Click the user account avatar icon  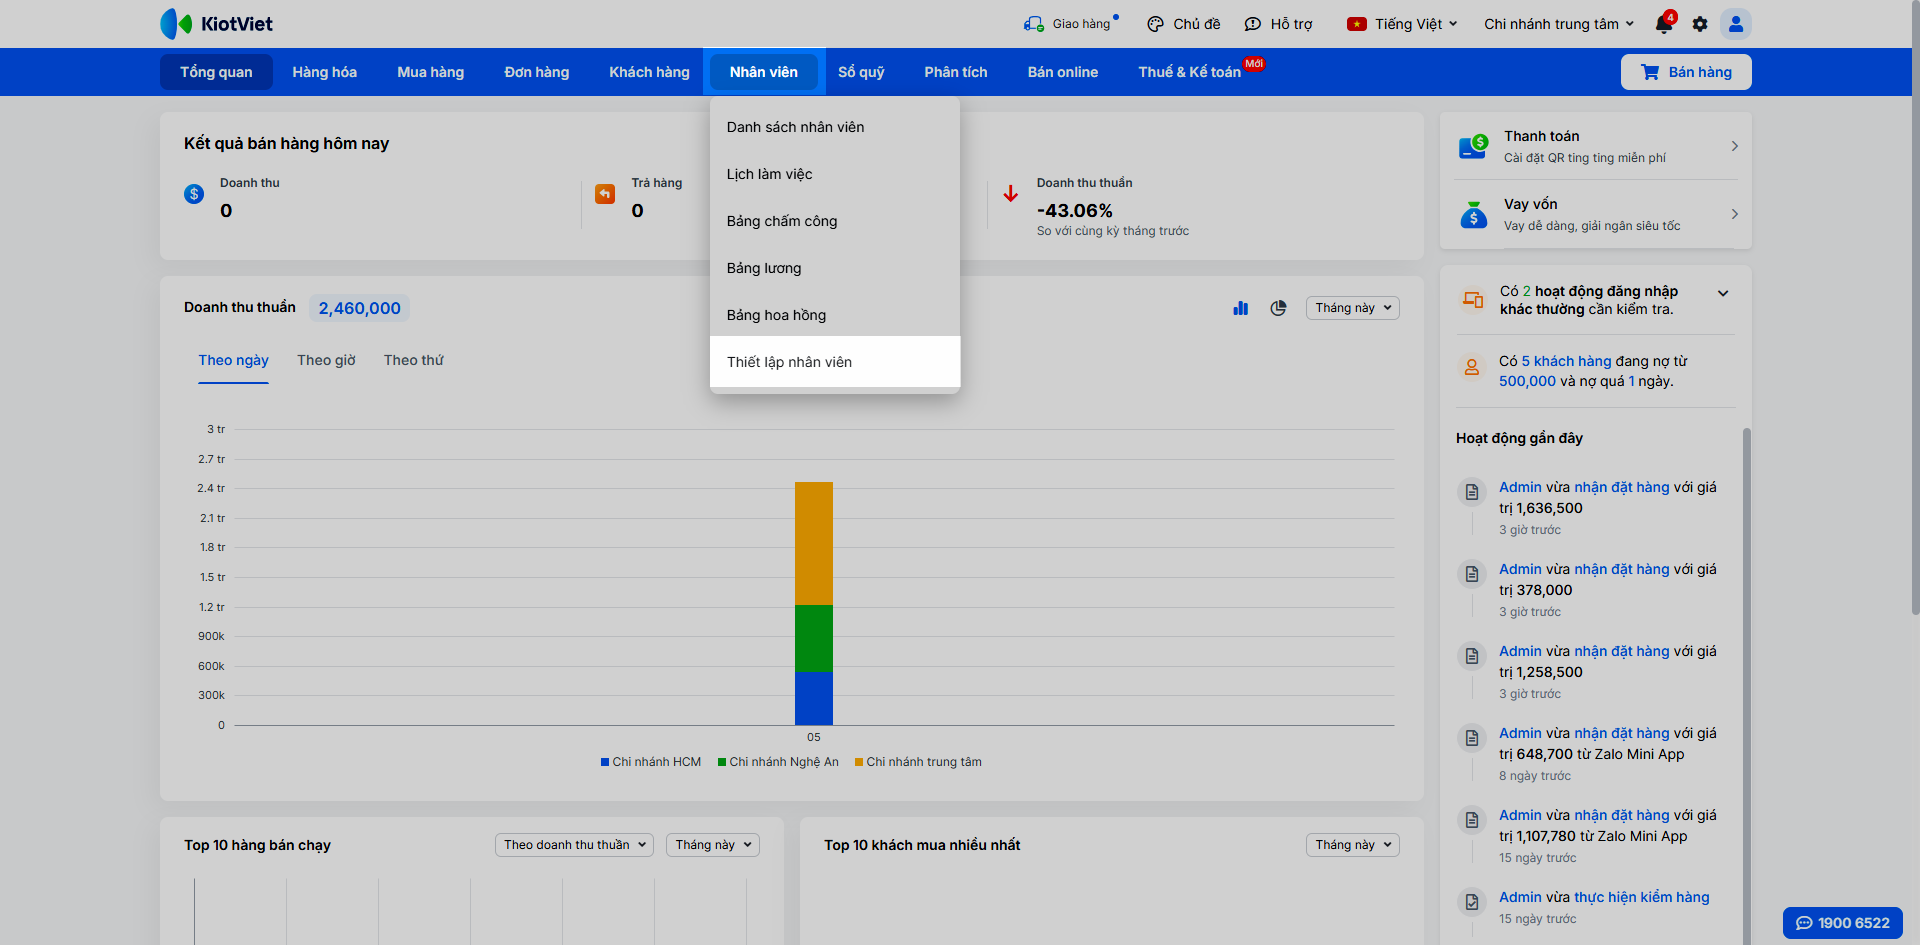click(1736, 24)
